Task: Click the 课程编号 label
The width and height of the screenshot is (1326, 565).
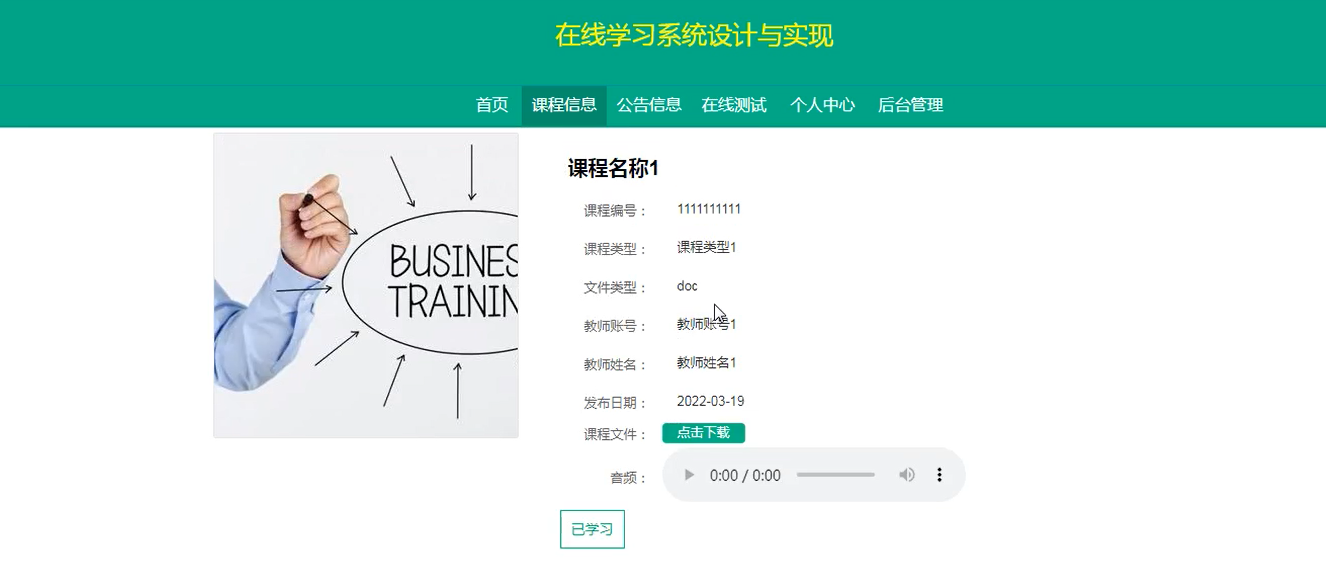Action: [616, 211]
